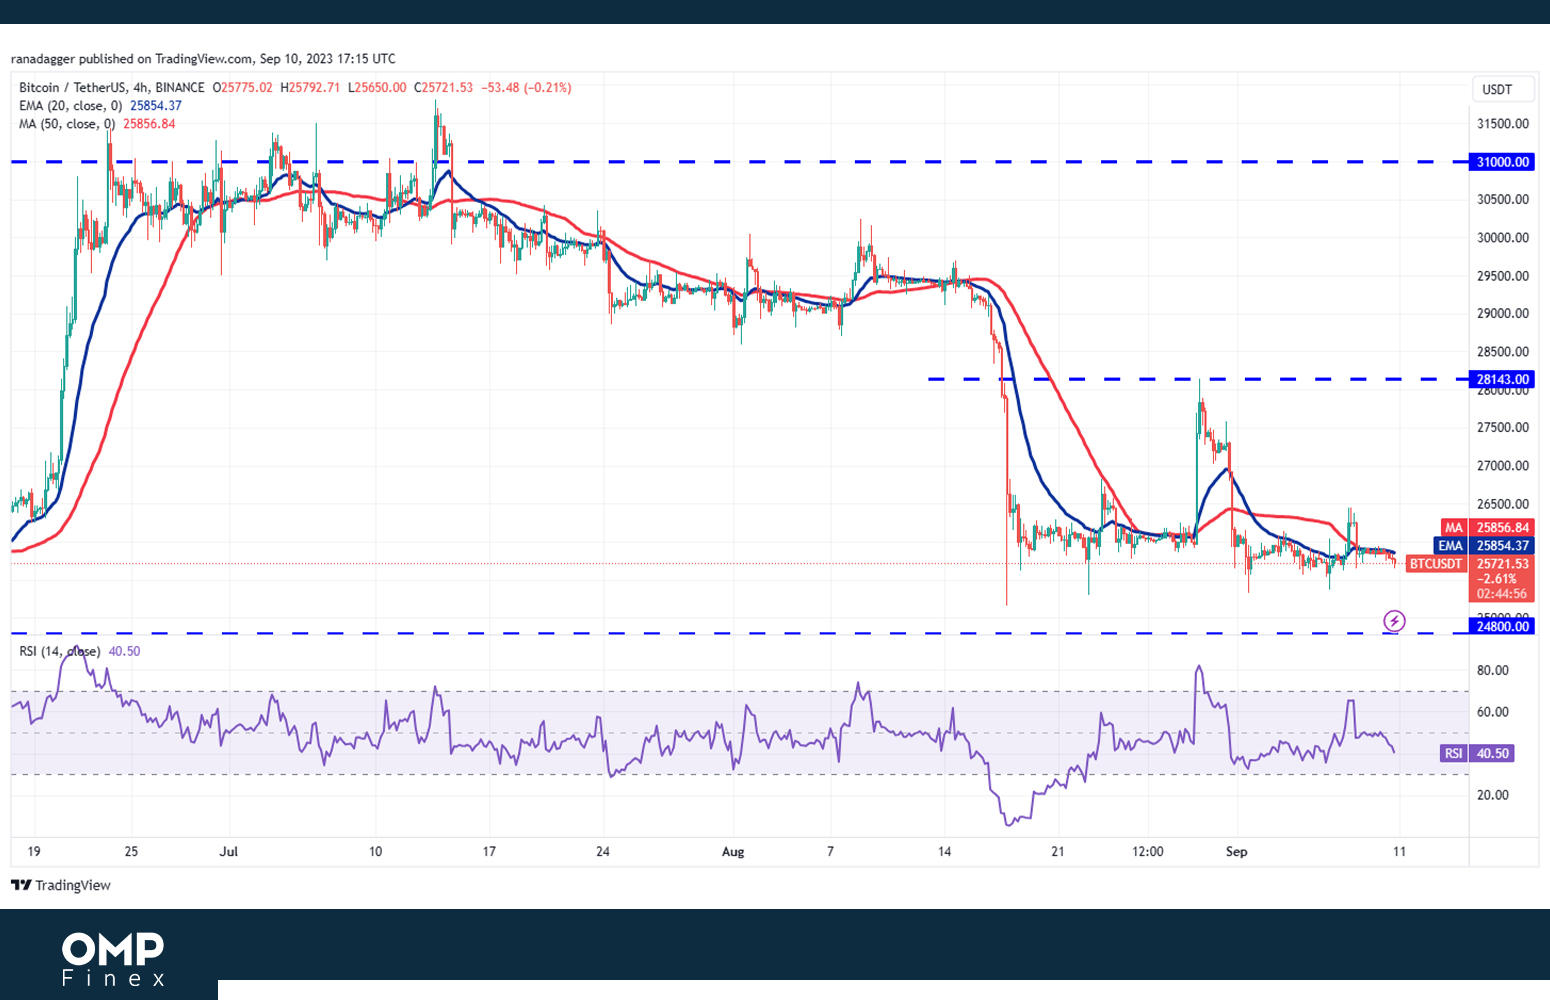Viewport: 1550px width, 1000px height.
Task: Click the Sep date on time axis
Action: (1237, 852)
